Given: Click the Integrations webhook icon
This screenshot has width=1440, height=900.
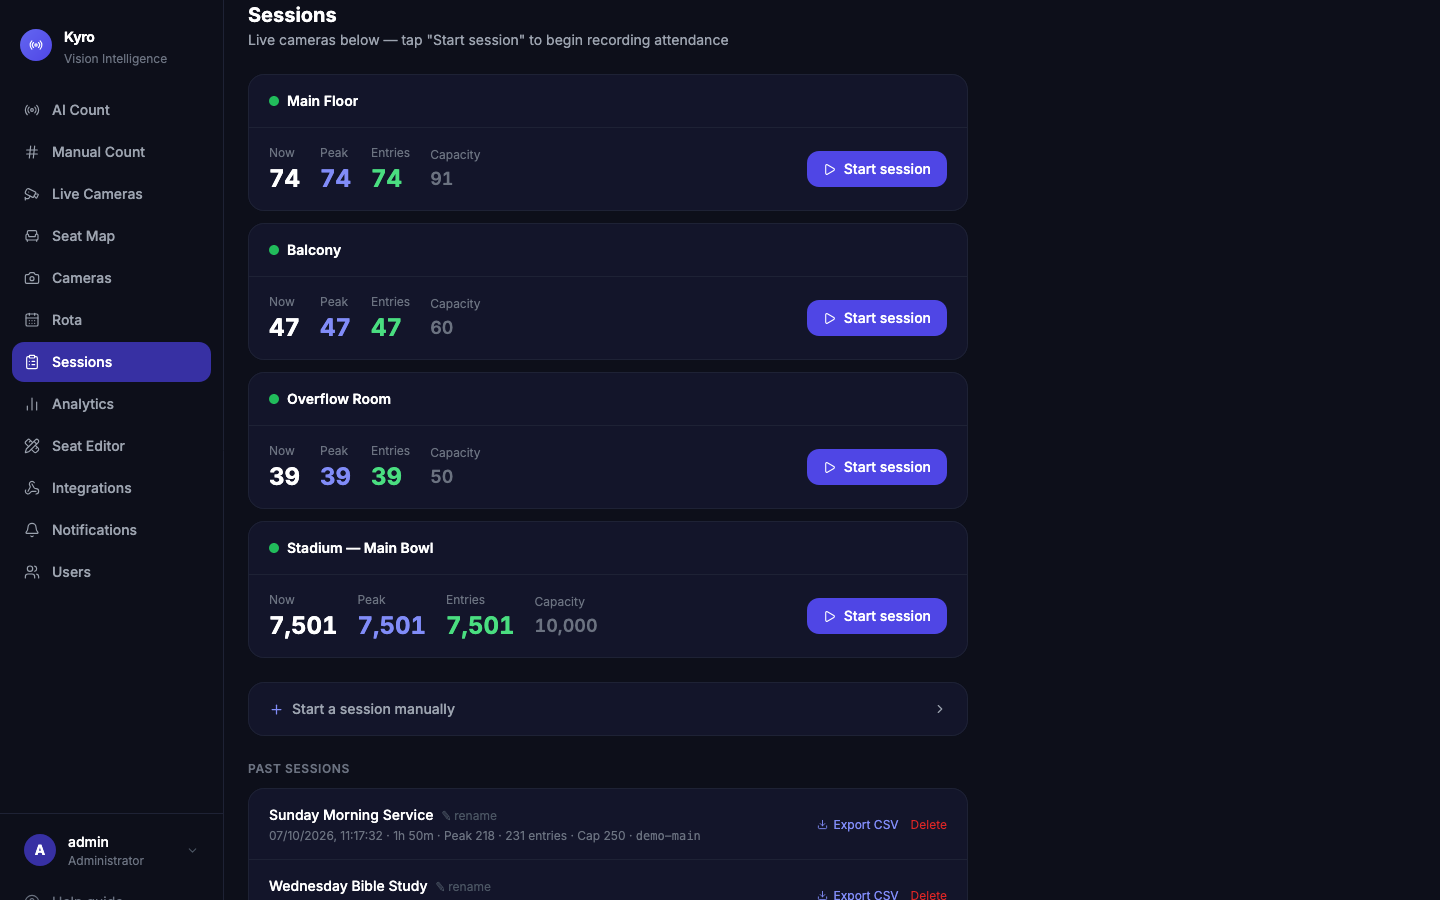Looking at the screenshot, I should (x=32, y=488).
